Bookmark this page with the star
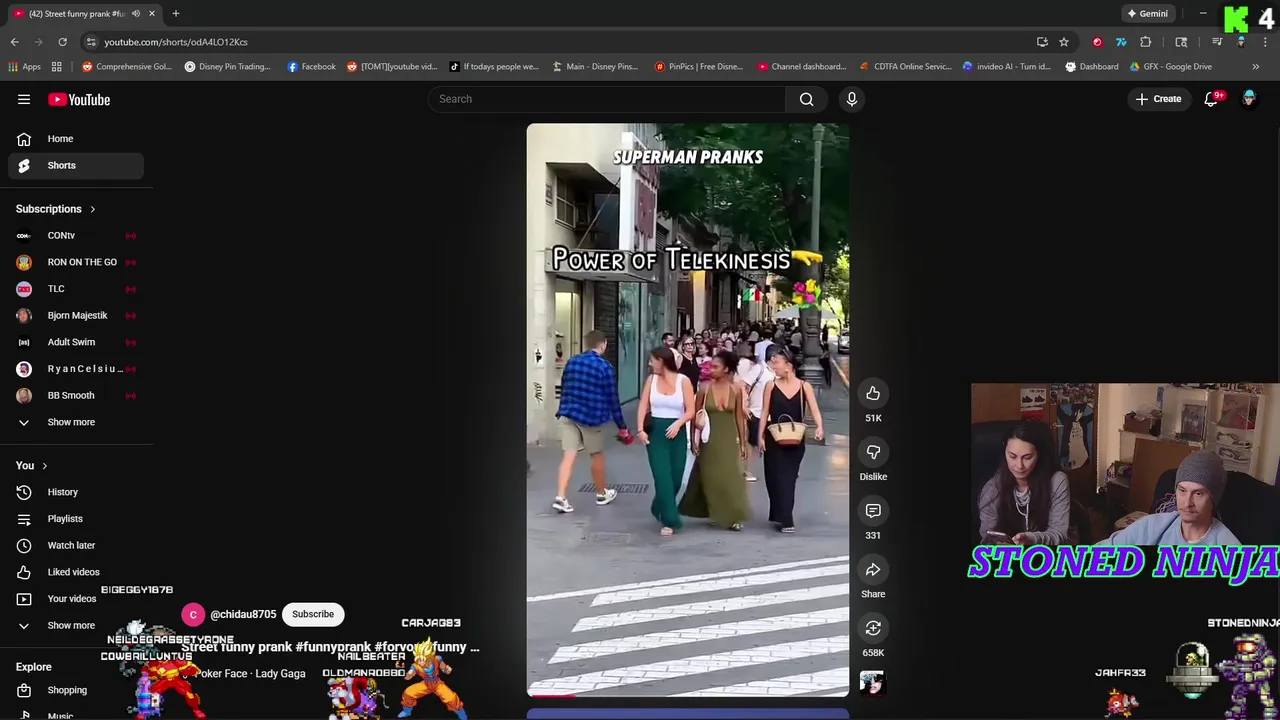 (1064, 42)
